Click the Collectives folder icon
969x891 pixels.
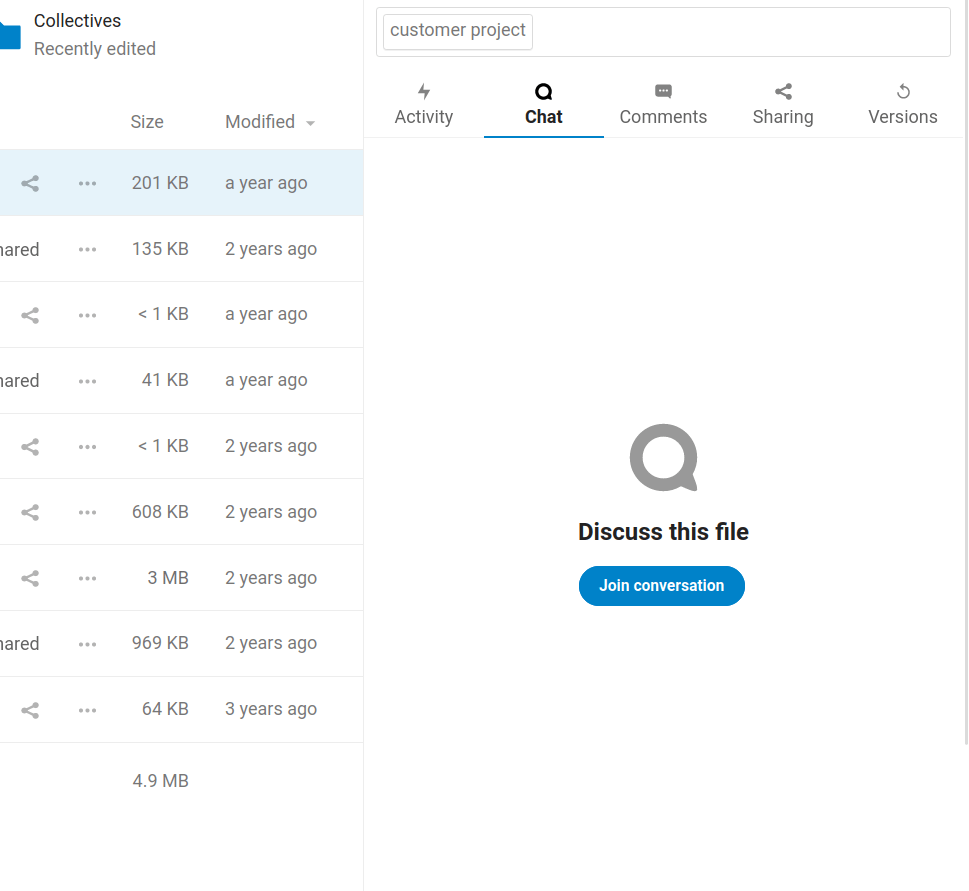[x=8, y=35]
